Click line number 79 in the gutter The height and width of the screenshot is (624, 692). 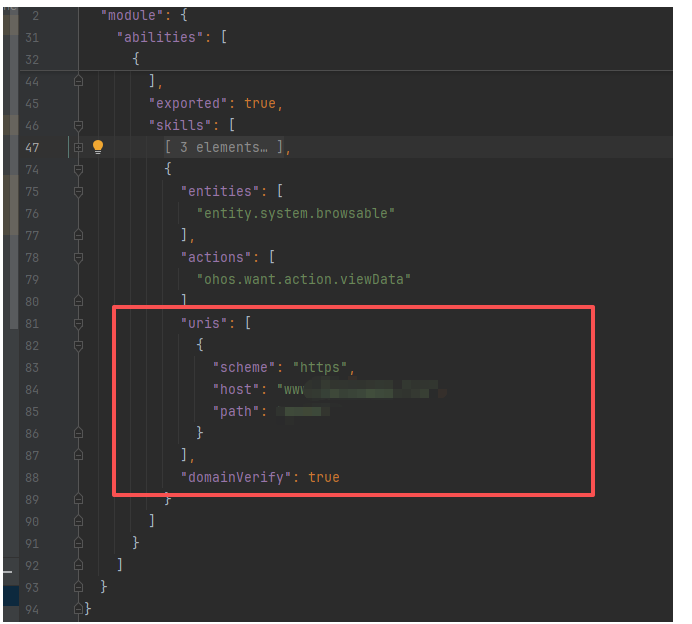(32, 280)
